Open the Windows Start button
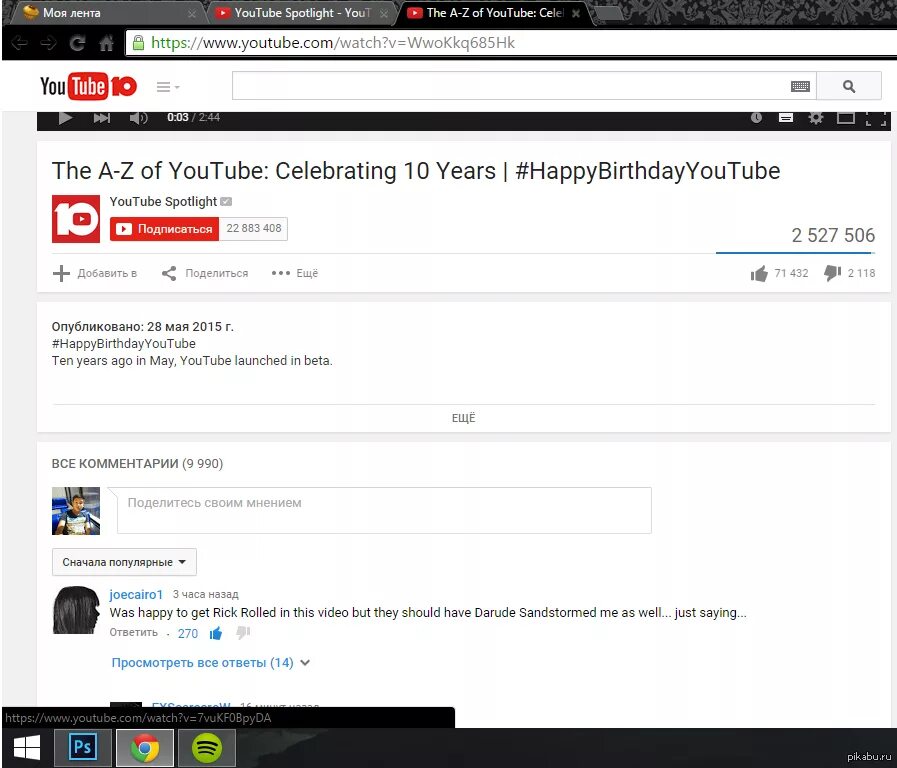Screen dimensions: 897x768 tap(27, 748)
